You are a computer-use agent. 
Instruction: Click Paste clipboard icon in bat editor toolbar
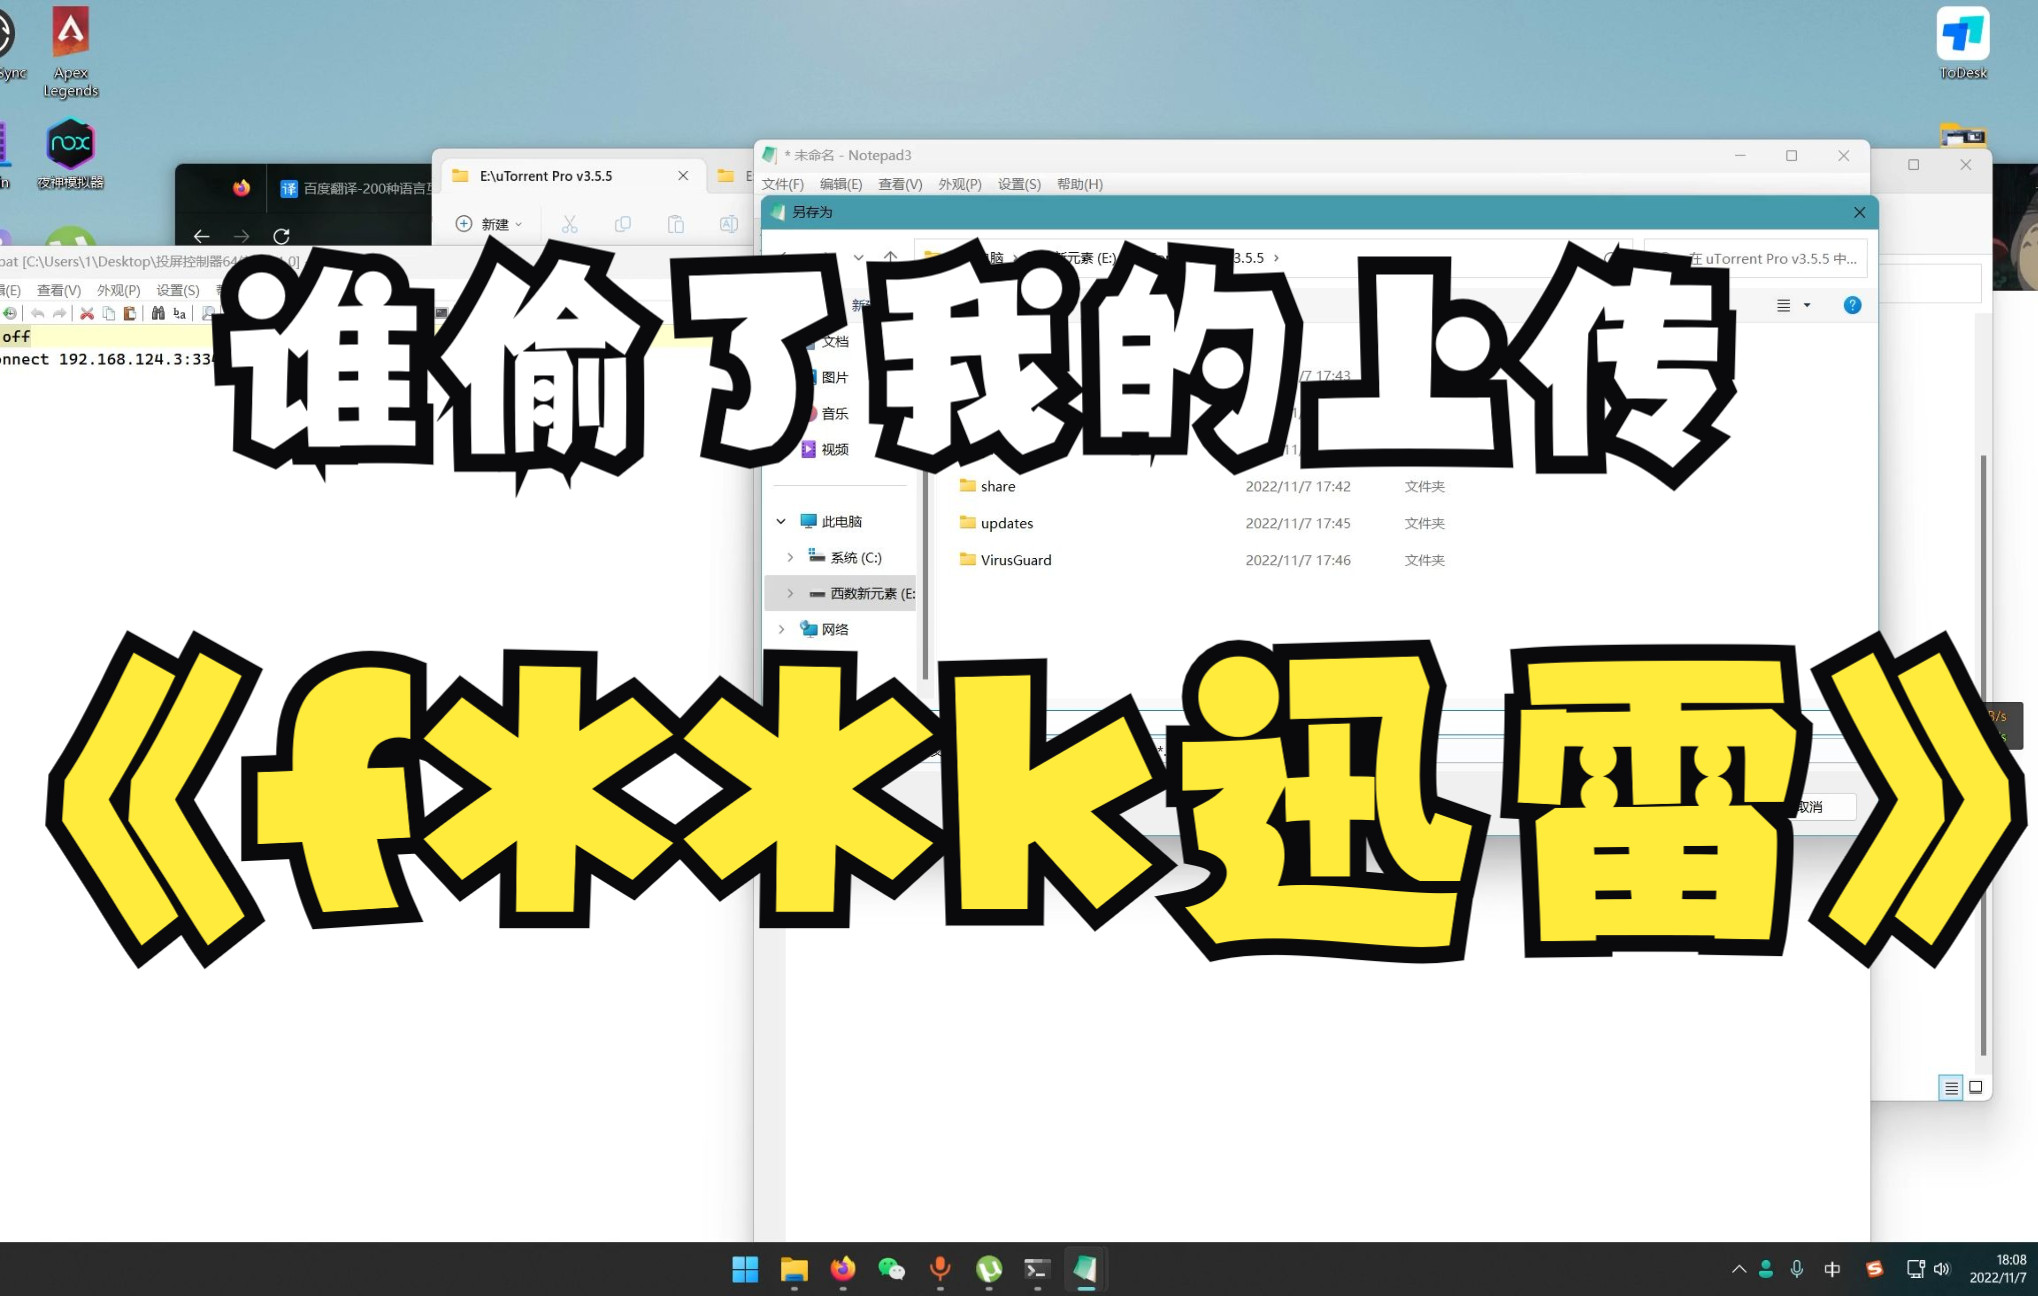pyautogui.click(x=130, y=313)
